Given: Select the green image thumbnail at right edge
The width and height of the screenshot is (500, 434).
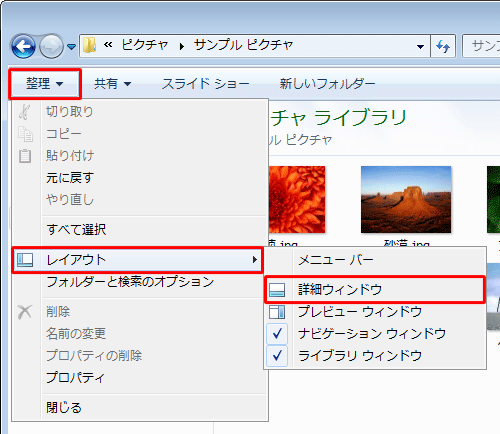Looking at the screenshot, I should (494, 199).
